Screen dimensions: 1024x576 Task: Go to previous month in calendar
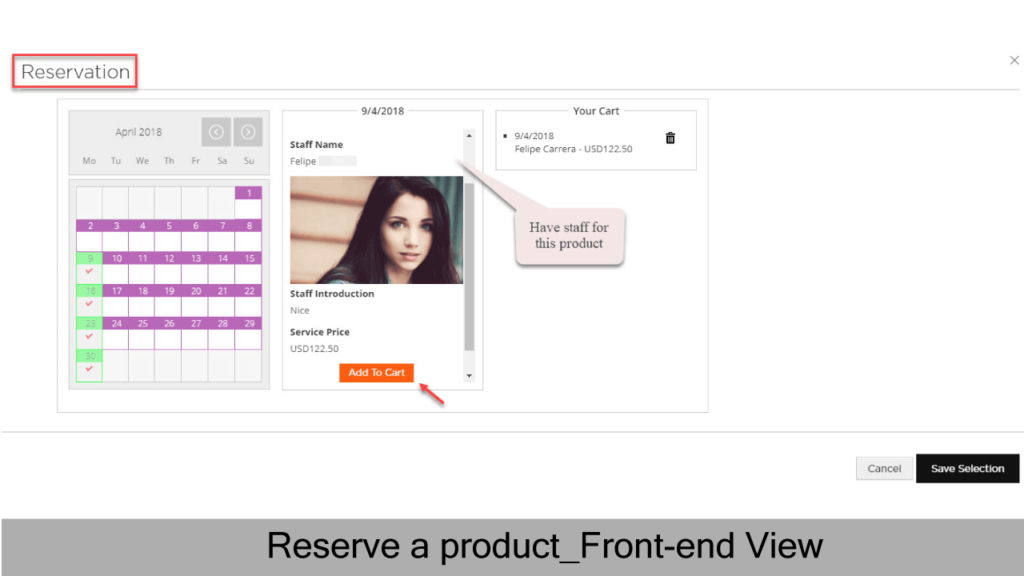coord(216,132)
